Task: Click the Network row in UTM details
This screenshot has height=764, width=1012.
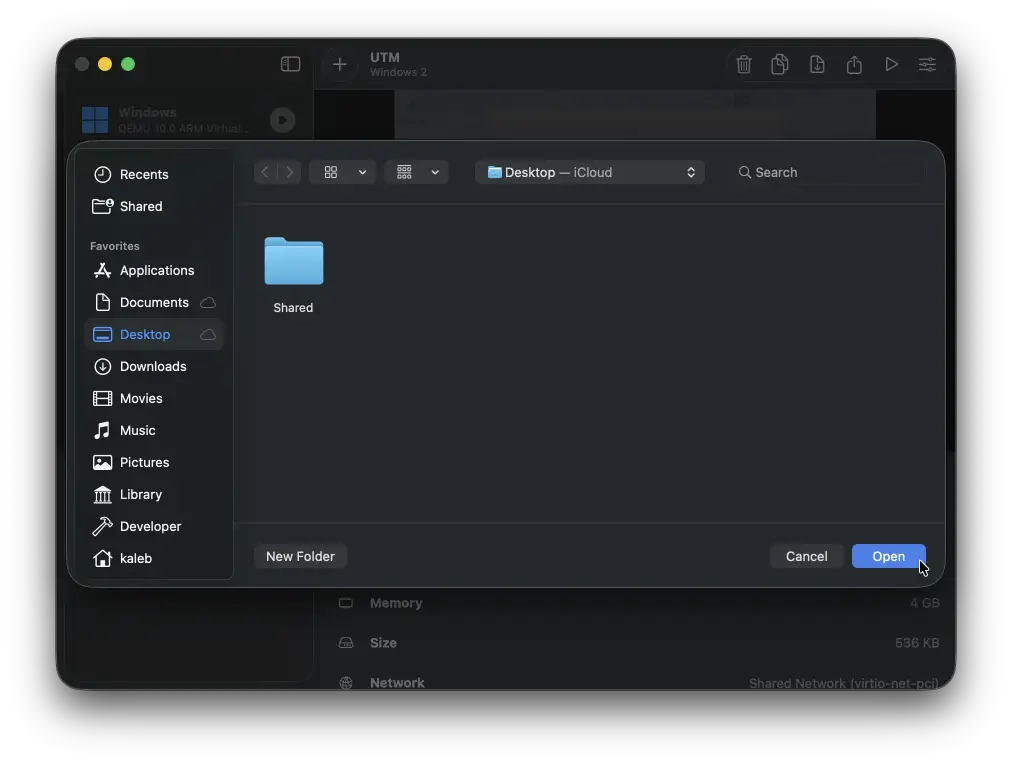Action: (639, 682)
